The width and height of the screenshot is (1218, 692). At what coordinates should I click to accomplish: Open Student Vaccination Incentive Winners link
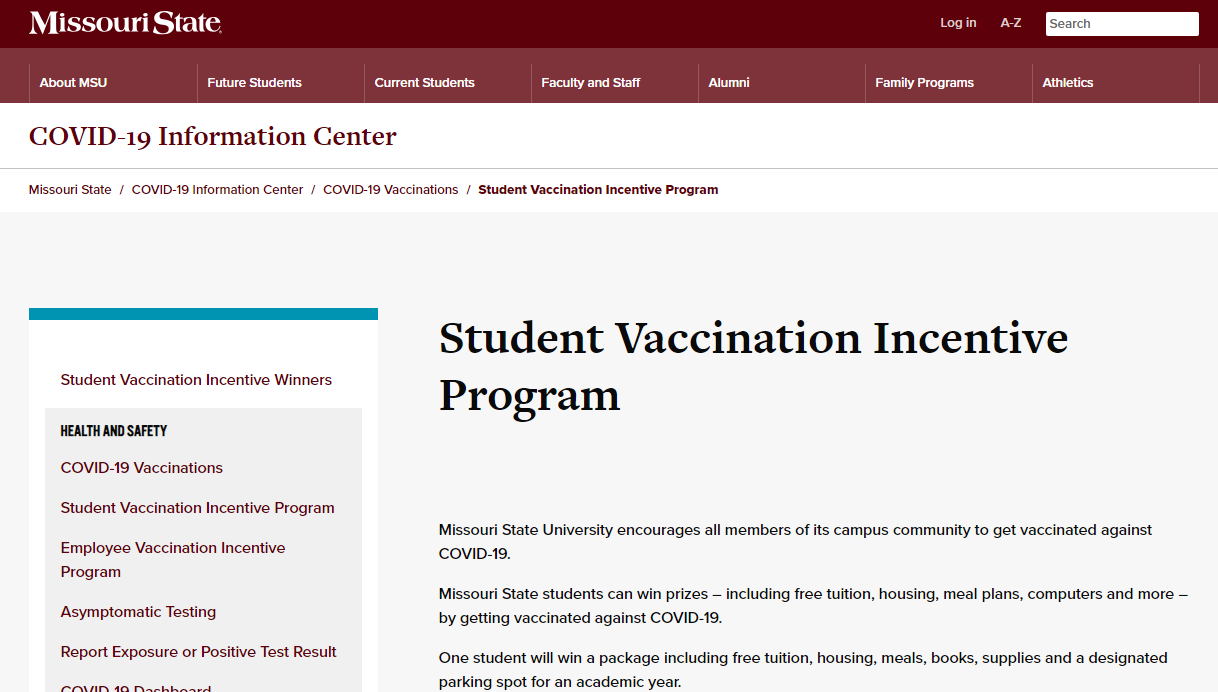tap(196, 380)
